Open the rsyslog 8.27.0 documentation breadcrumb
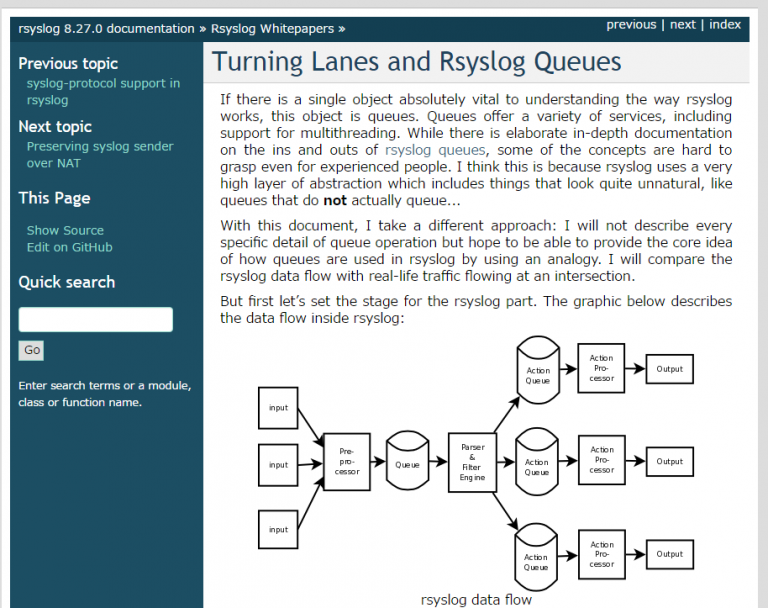This screenshot has height=608, width=768. click(106, 29)
